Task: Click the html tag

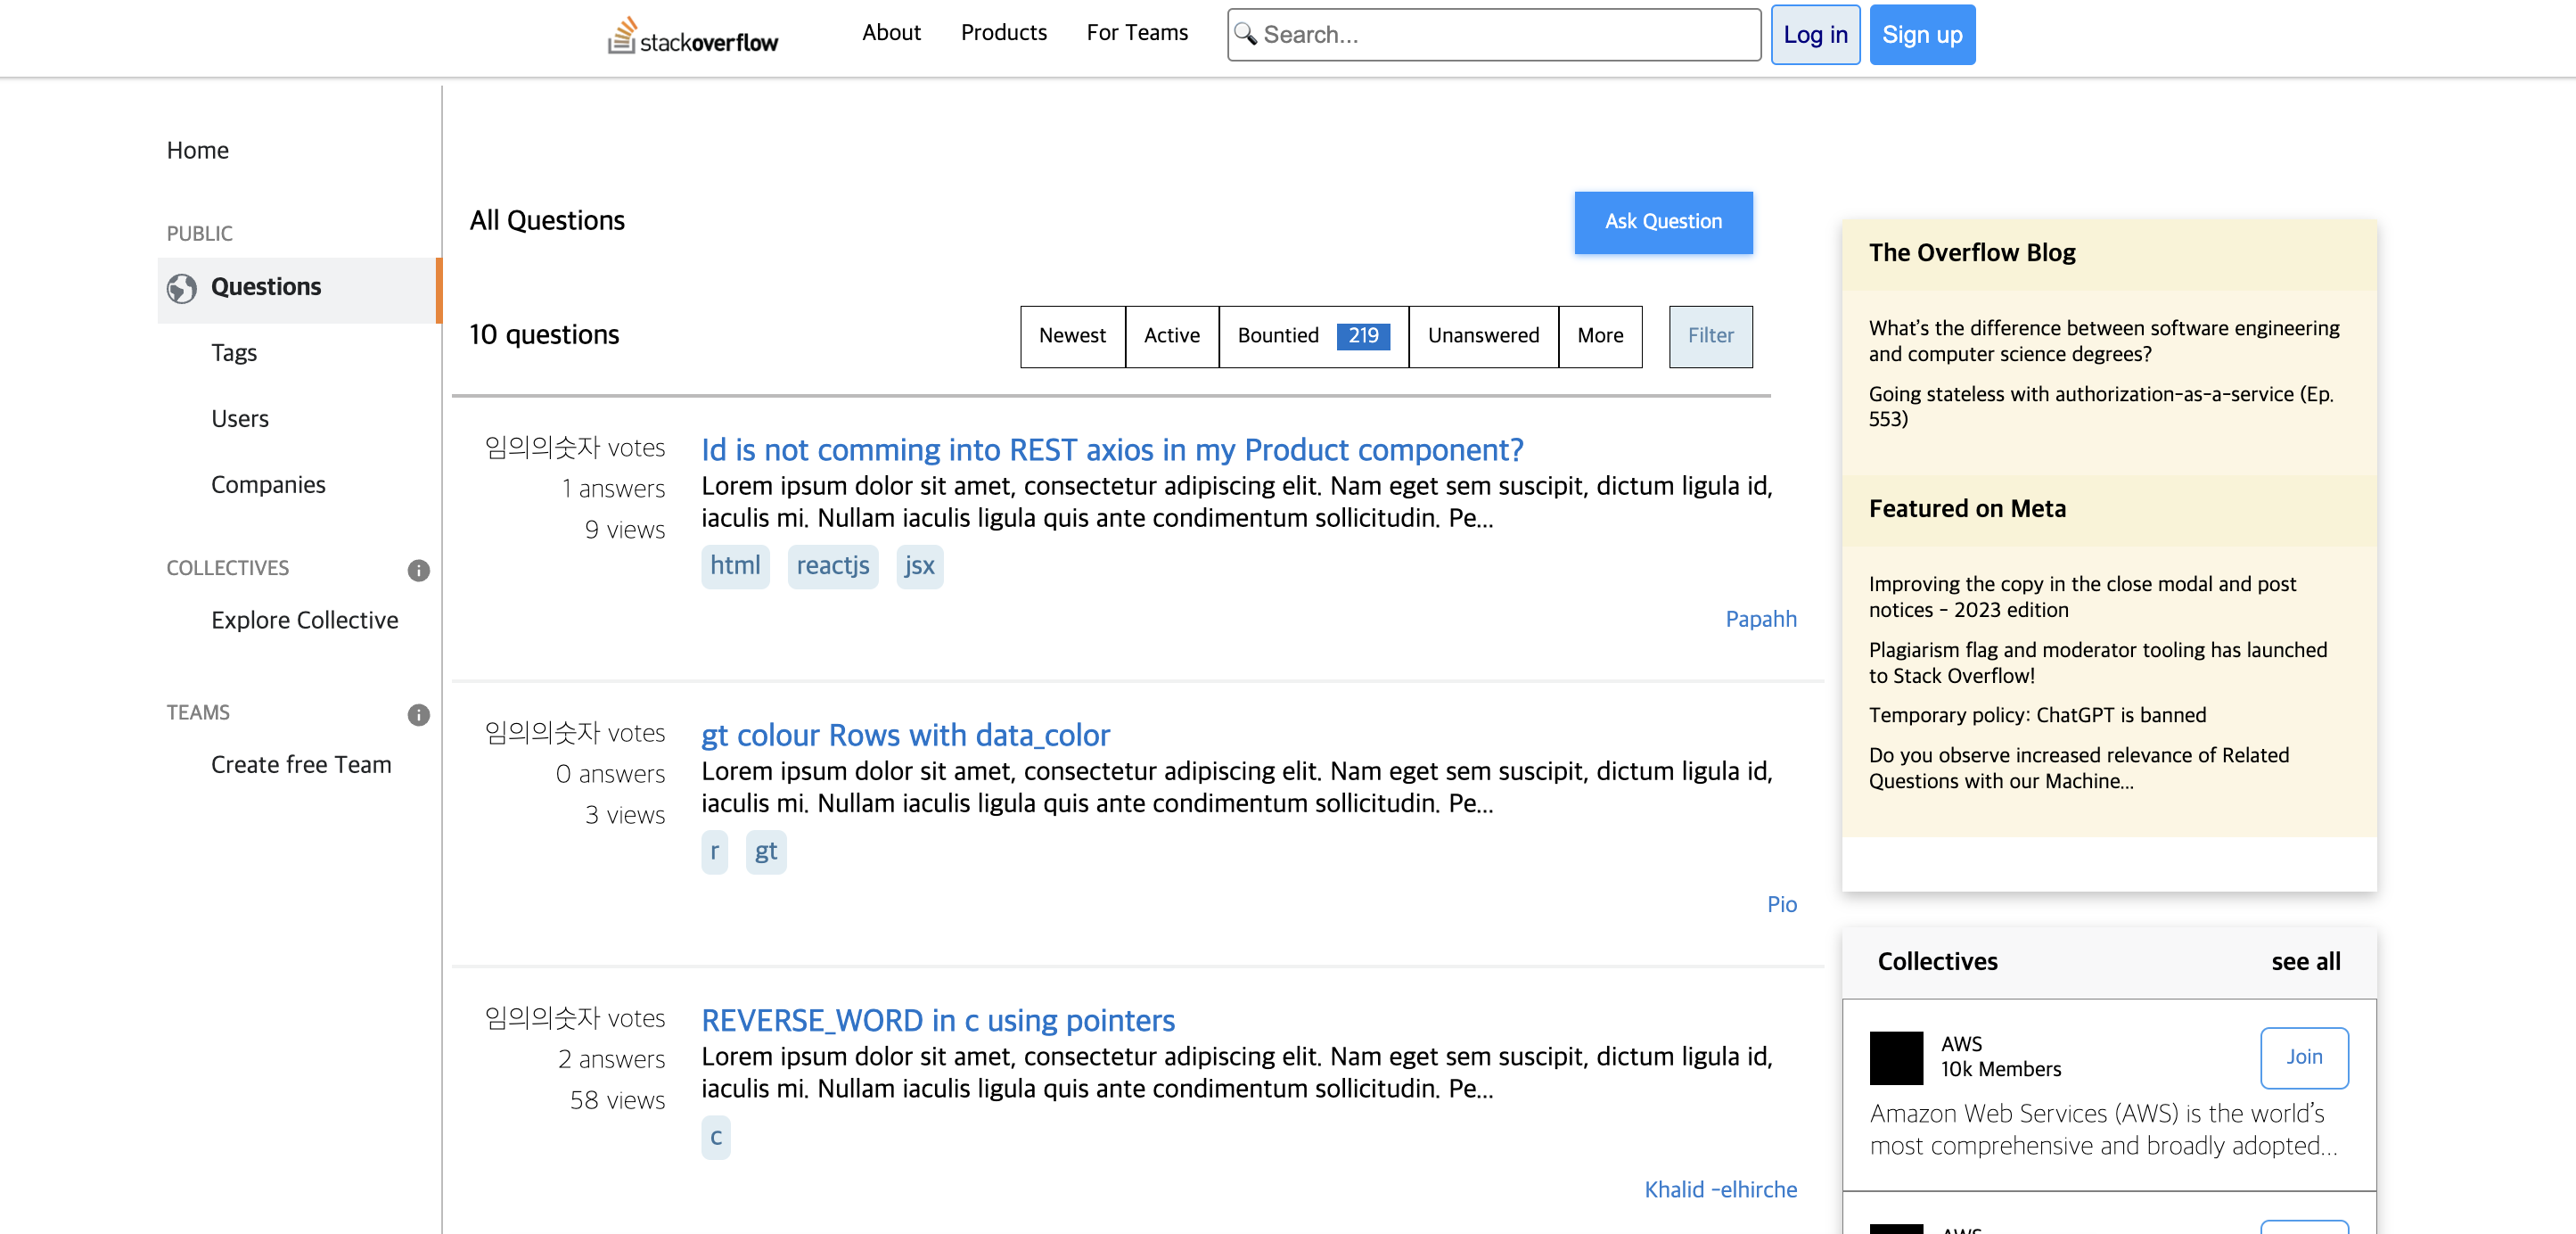Action: 735,566
